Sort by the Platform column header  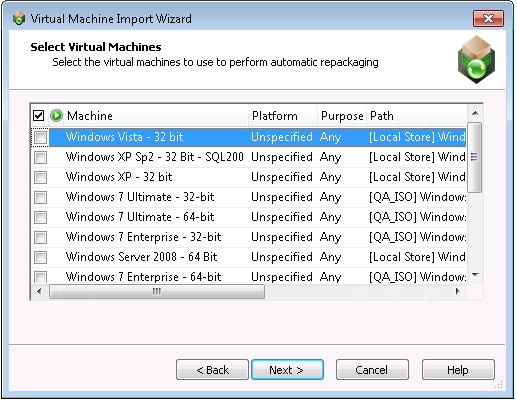click(283, 116)
